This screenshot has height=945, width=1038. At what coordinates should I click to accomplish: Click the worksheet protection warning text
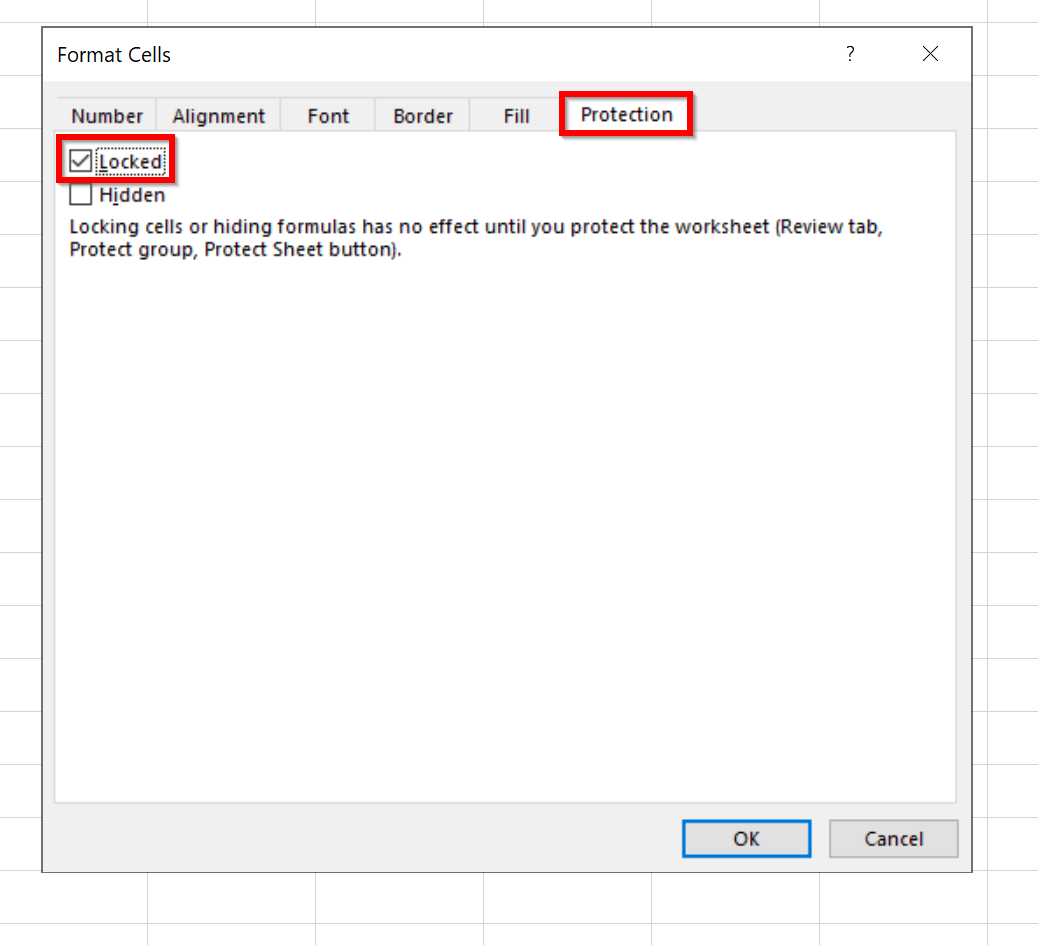(x=475, y=238)
